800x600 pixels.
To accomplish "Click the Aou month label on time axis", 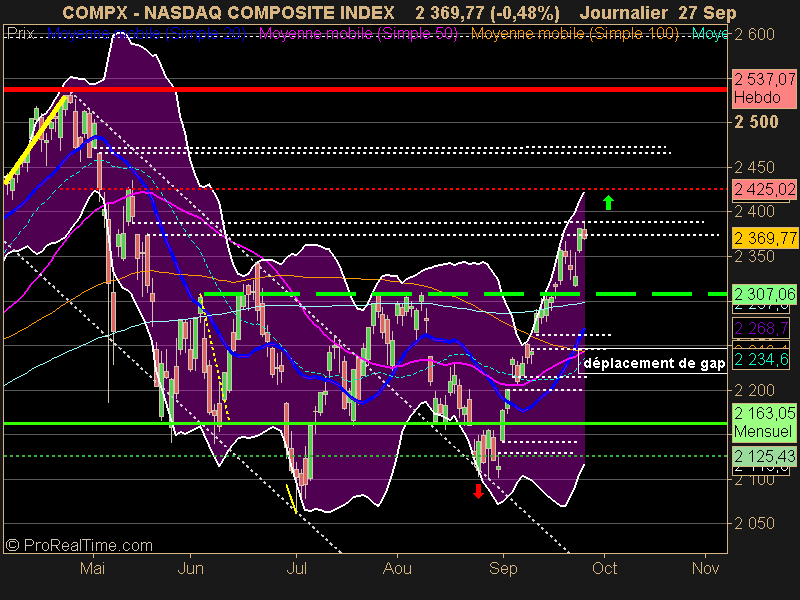I will (397, 568).
